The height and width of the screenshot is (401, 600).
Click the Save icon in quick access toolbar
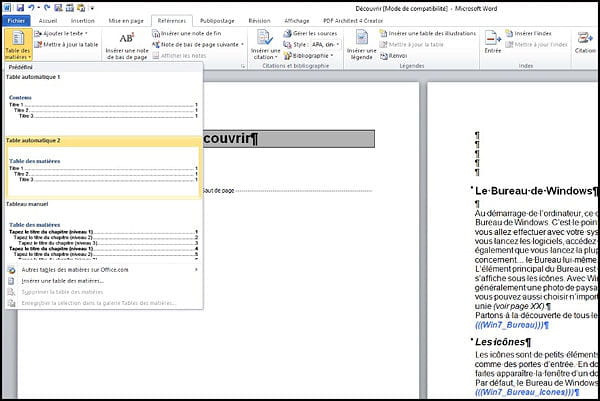click(x=20, y=8)
